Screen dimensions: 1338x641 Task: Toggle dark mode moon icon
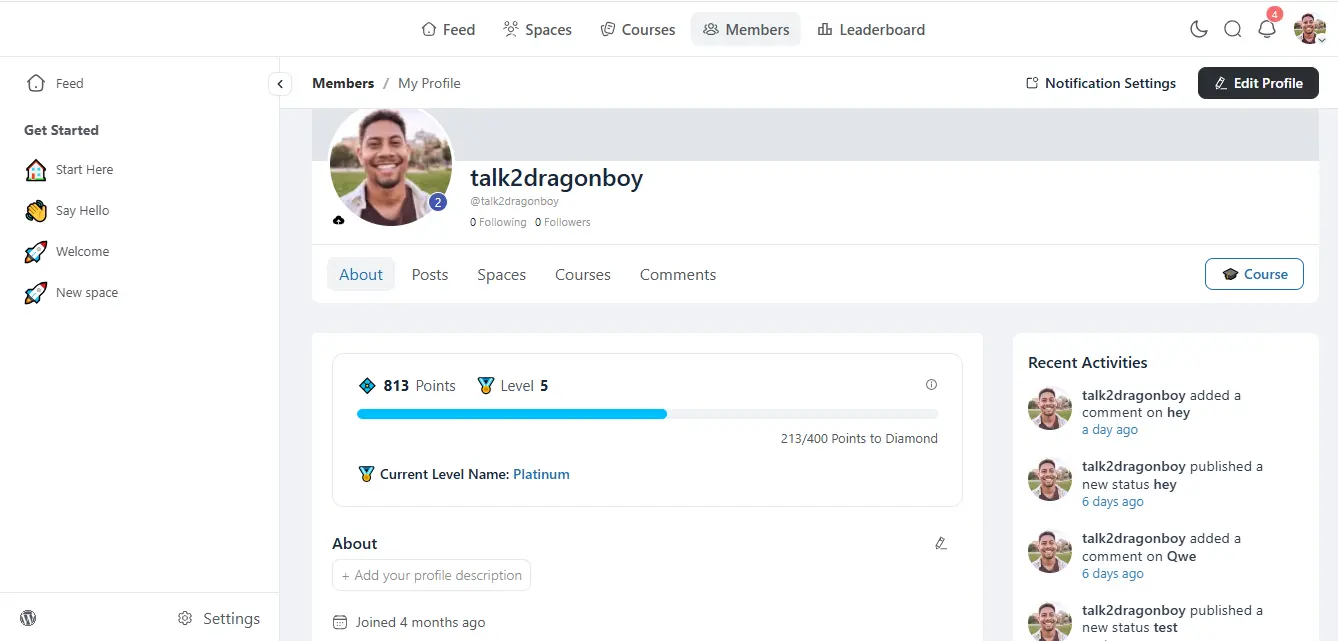tap(1199, 29)
